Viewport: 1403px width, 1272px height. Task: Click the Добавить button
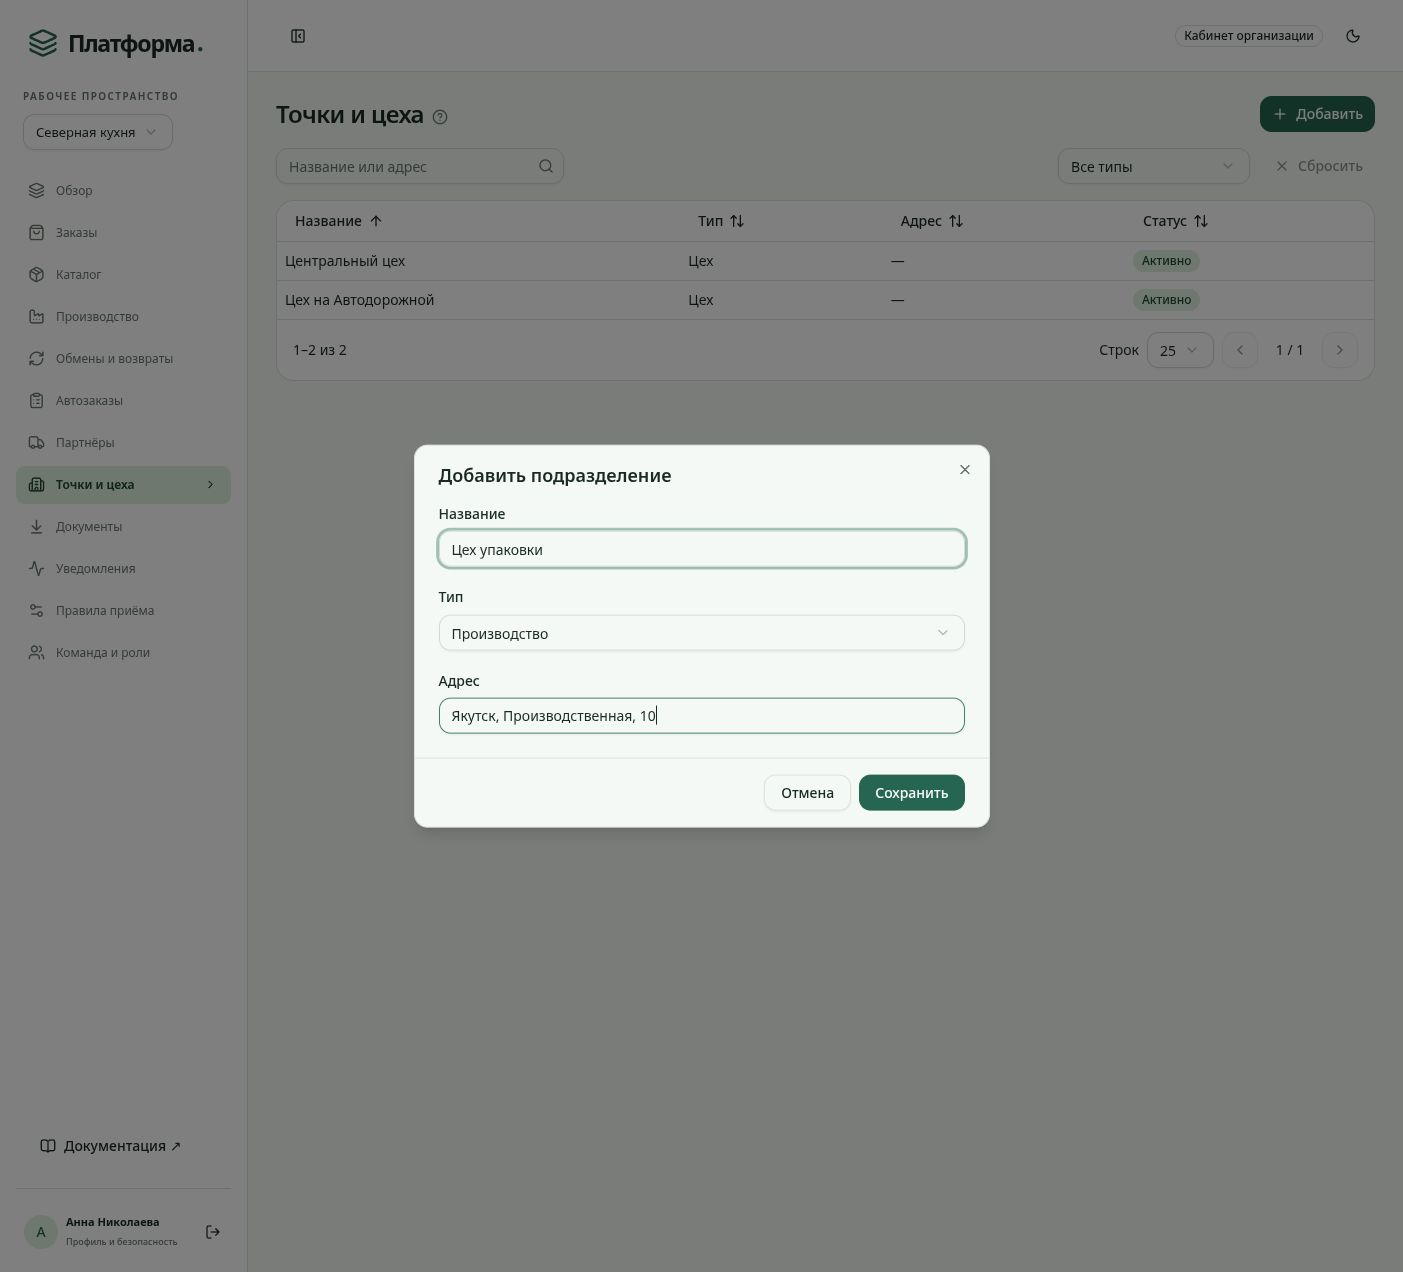tap(1317, 114)
